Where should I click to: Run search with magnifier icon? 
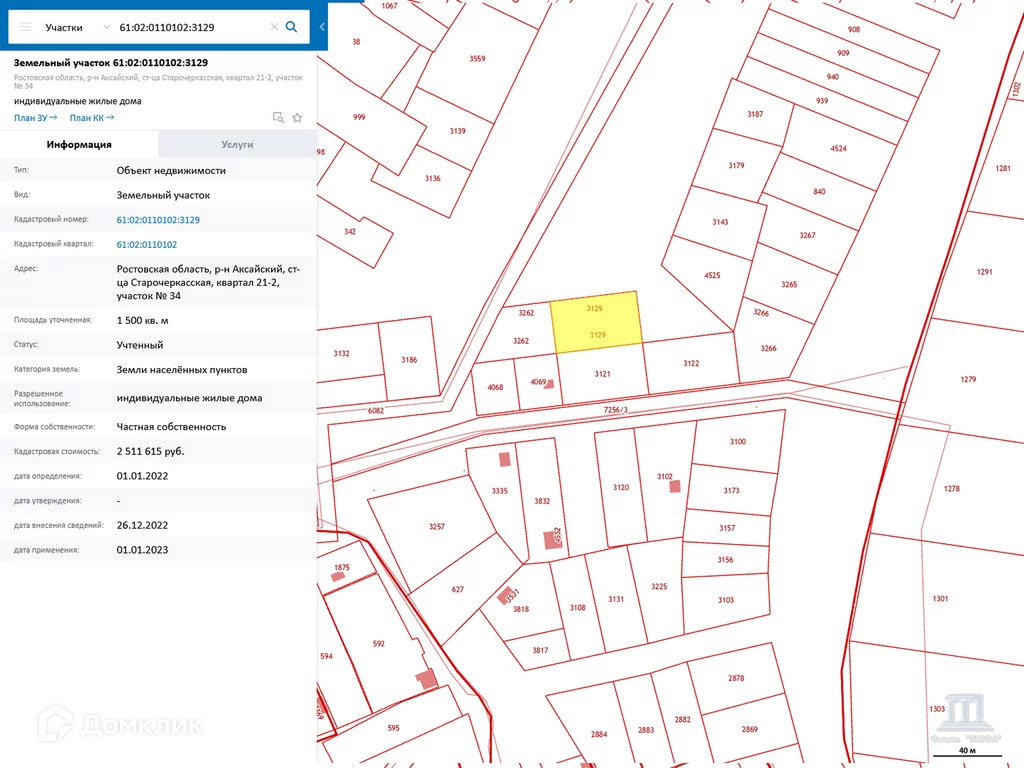[292, 27]
